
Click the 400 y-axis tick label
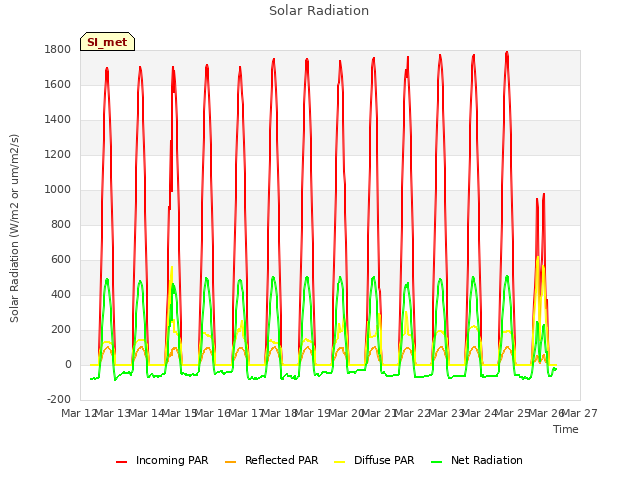(61, 295)
